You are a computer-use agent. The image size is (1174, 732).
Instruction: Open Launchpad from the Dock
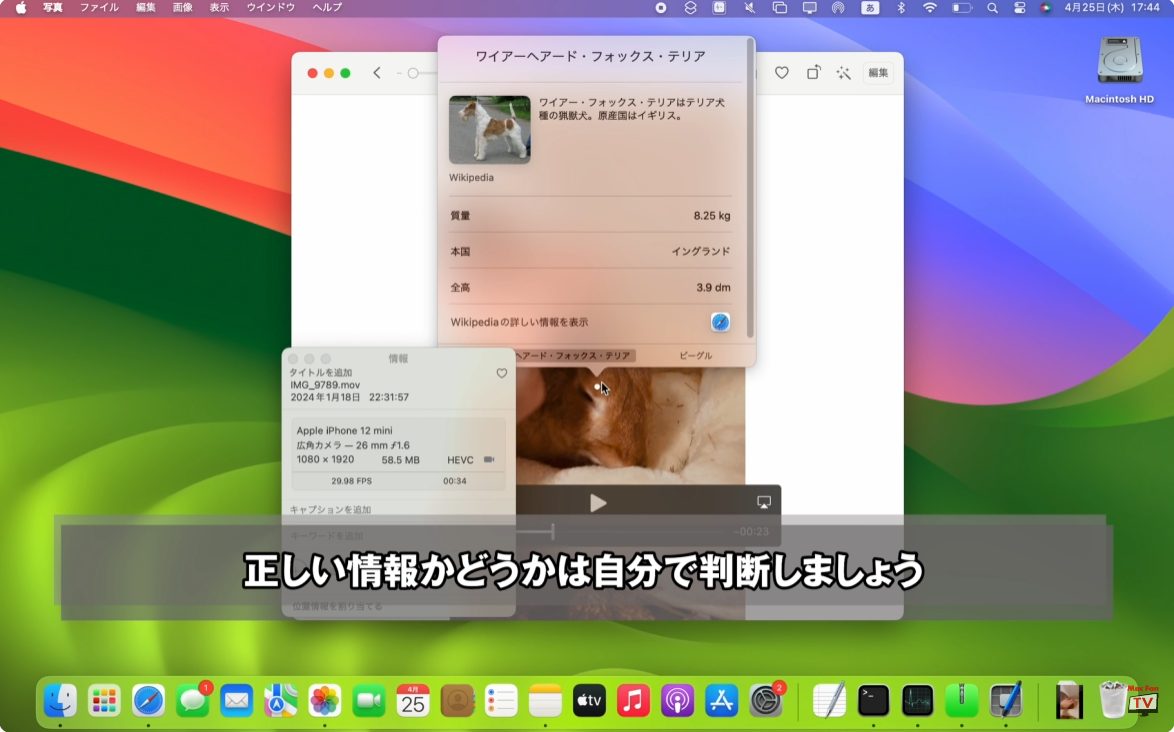[x=104, y=701]
